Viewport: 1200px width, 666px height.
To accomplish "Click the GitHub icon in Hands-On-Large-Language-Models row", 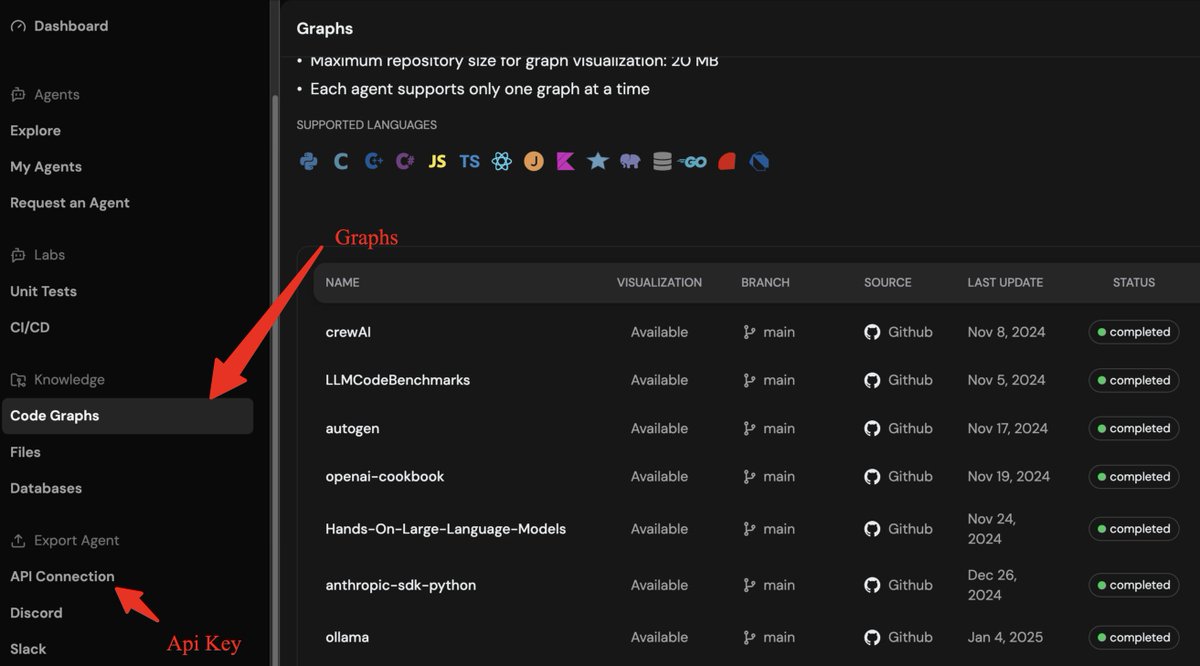I will point(872,529).
